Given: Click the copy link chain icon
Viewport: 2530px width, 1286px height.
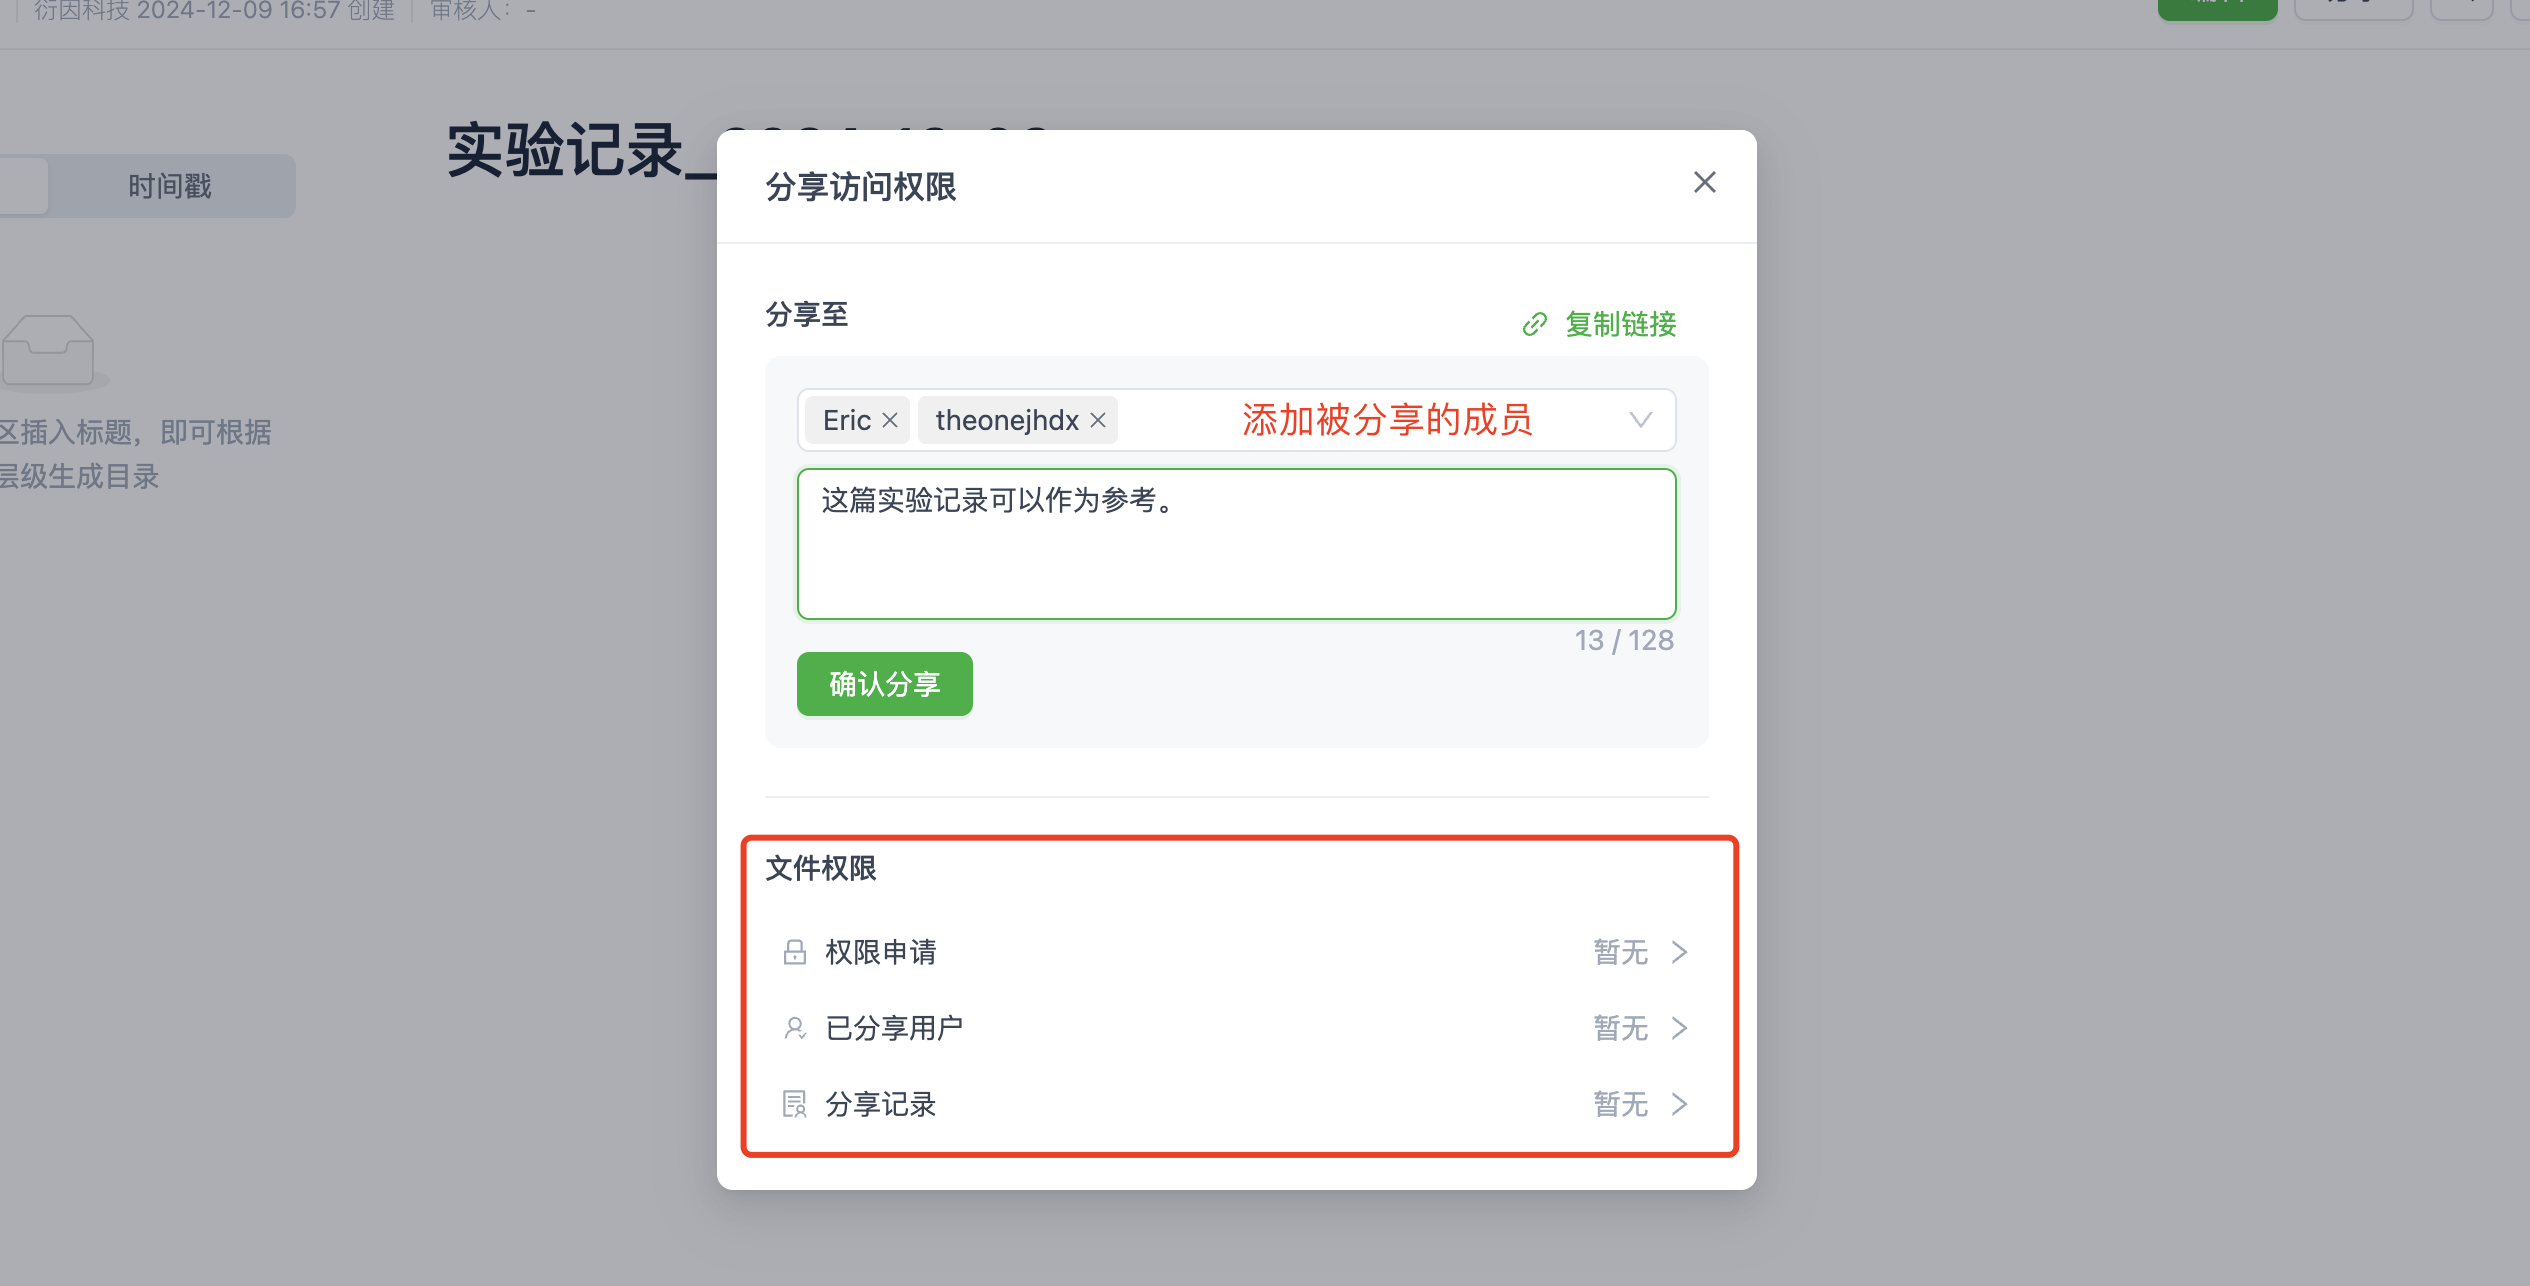Looking at the screenshot, I should click(1535, 324).
